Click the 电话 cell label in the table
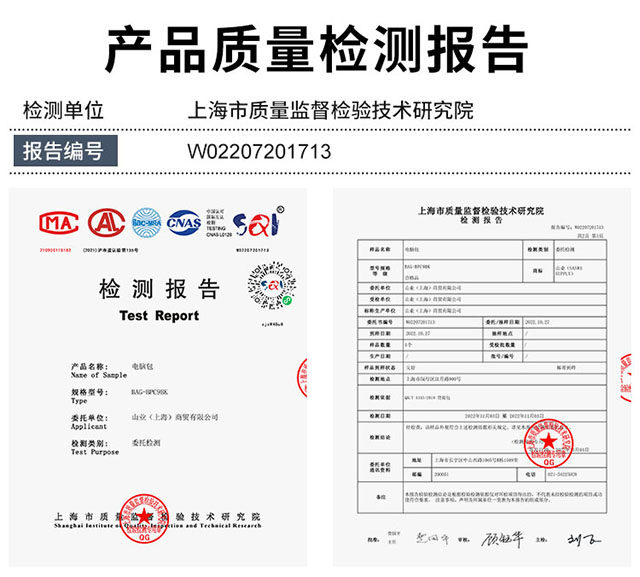This screenshot has height=577, width=640. (x=530, y=475)
